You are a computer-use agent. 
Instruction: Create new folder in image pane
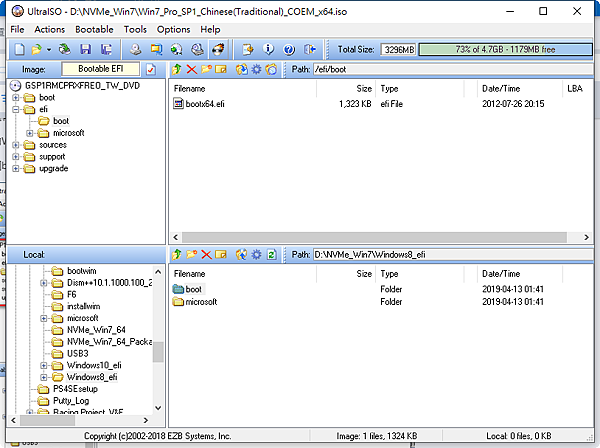pyautogui.click(x=206, y=69)
